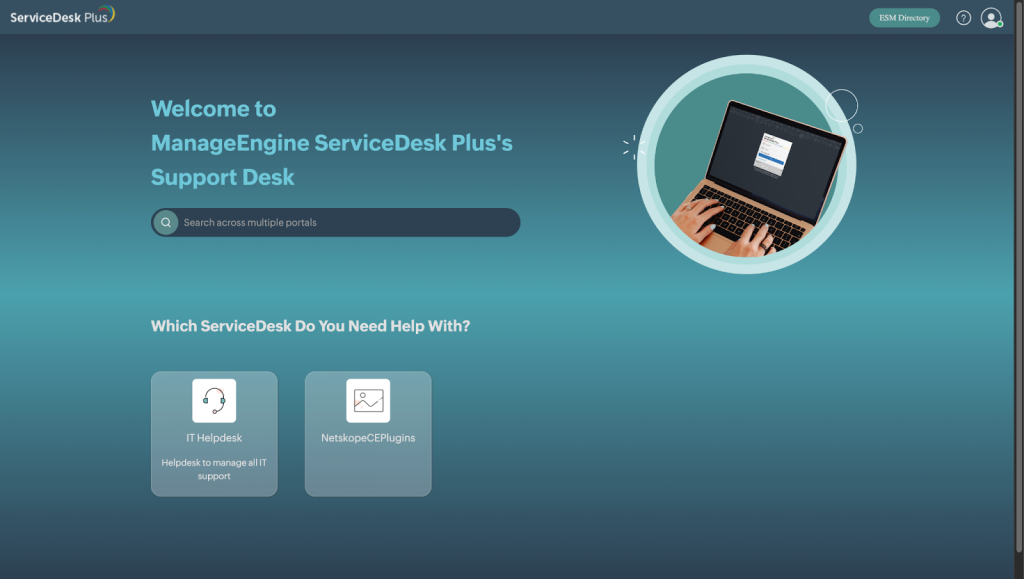Click the search magnifier icon
1024x579 pixels.
point(166,223)
